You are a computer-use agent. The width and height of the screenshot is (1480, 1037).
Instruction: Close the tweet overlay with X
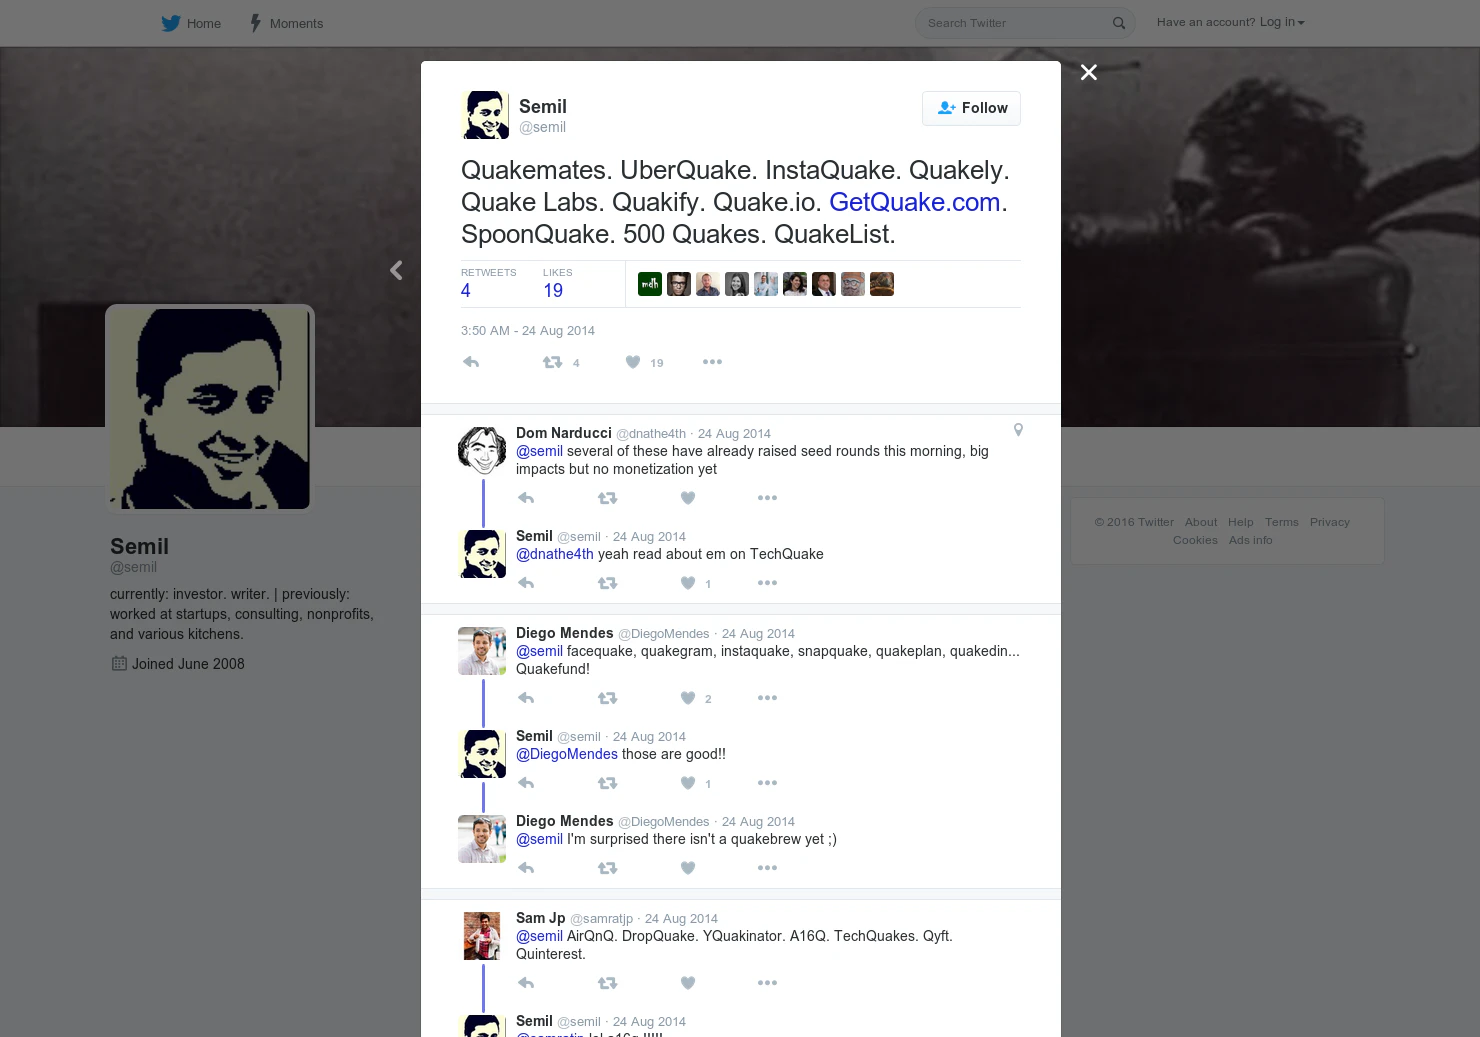[x=1089, y=72]
